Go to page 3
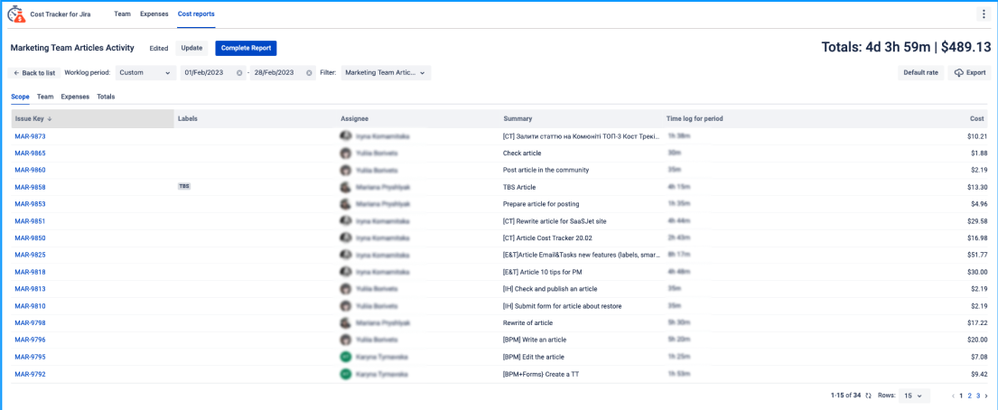 point(978,395)
